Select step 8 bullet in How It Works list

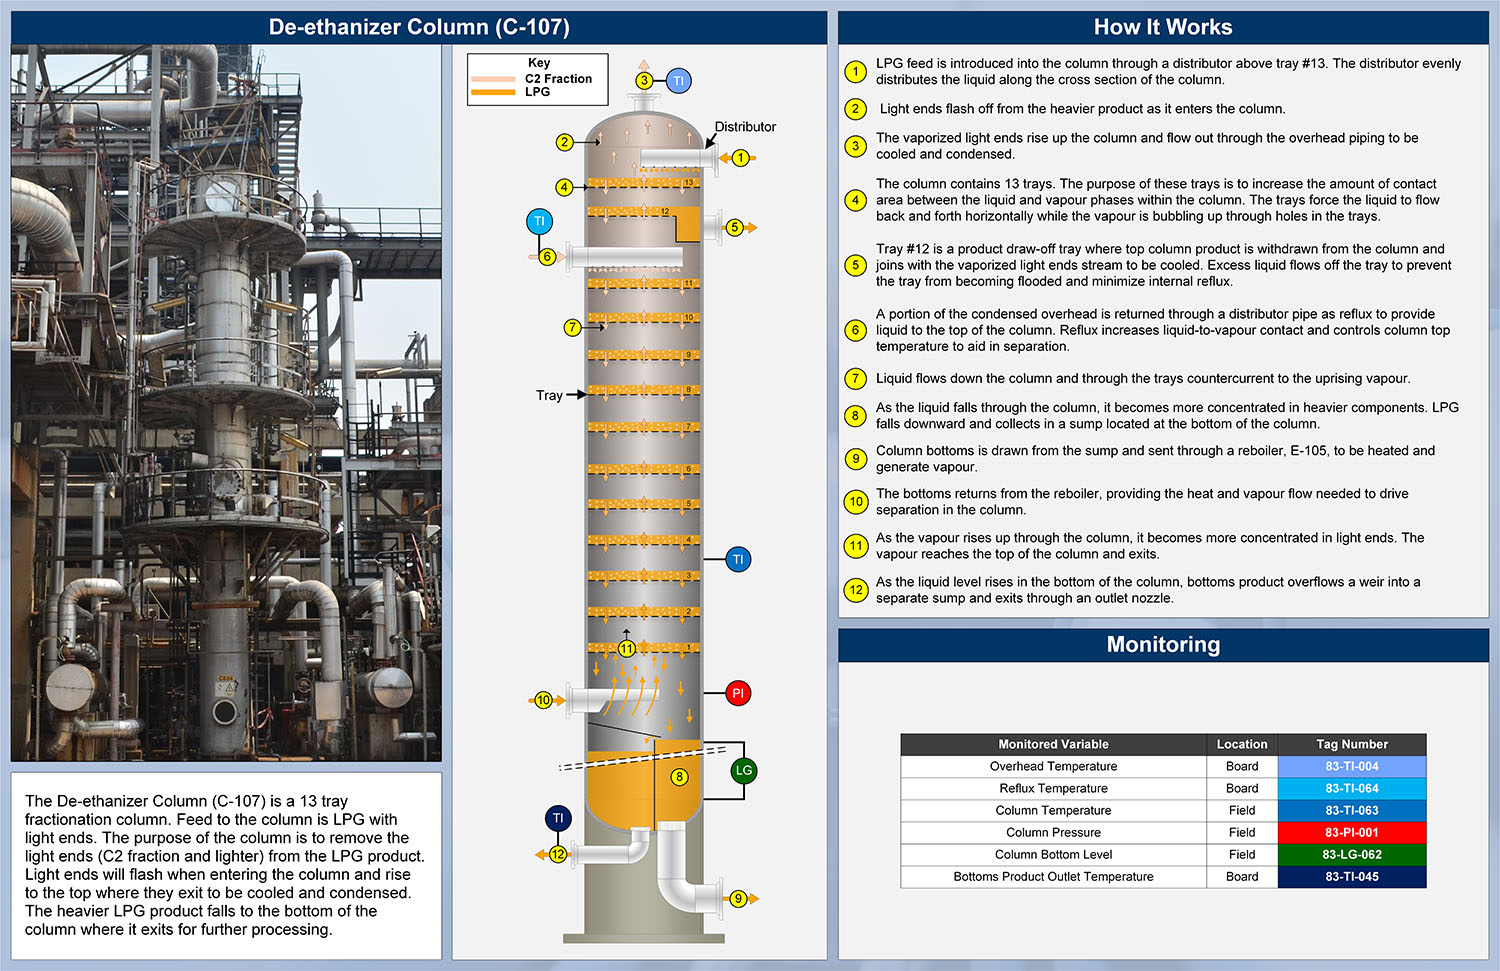[x=855, y=416]
